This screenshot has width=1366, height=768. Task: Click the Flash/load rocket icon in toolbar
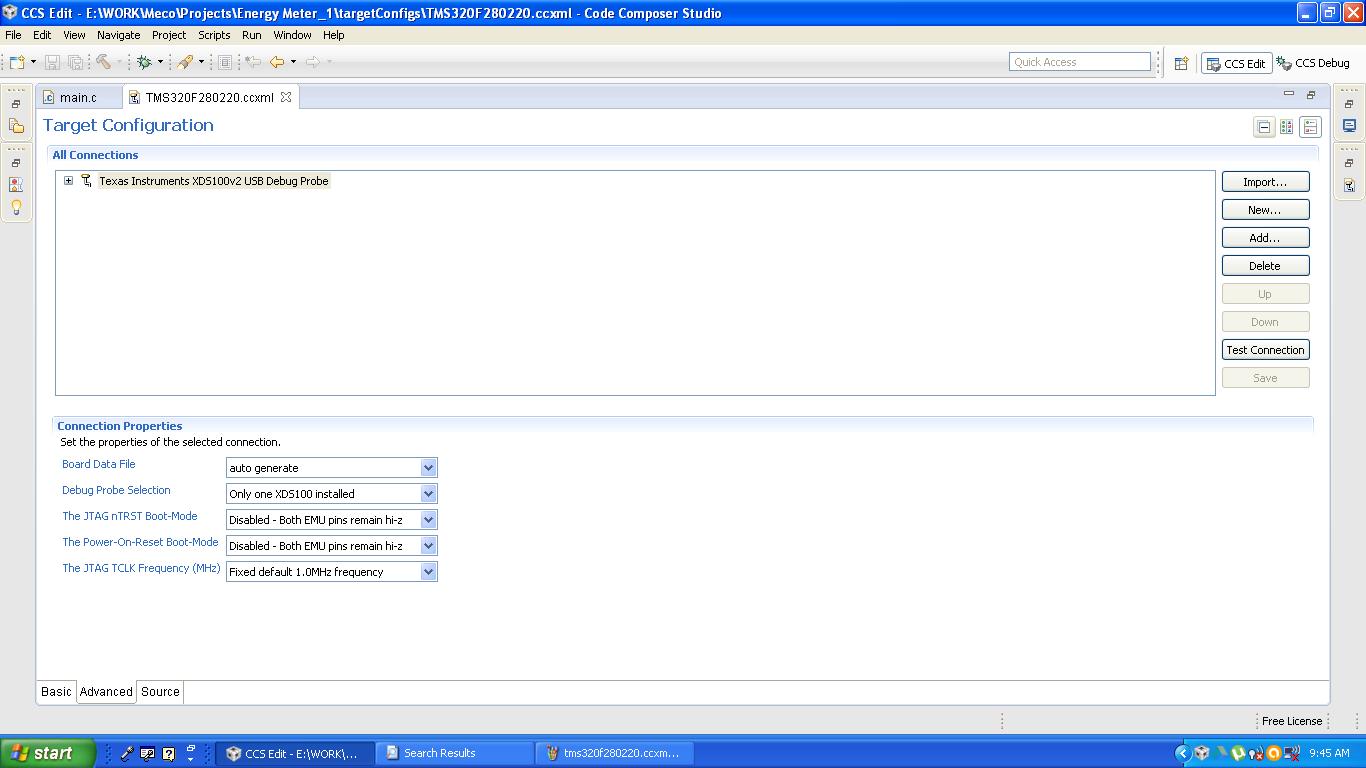coord(185,62)
